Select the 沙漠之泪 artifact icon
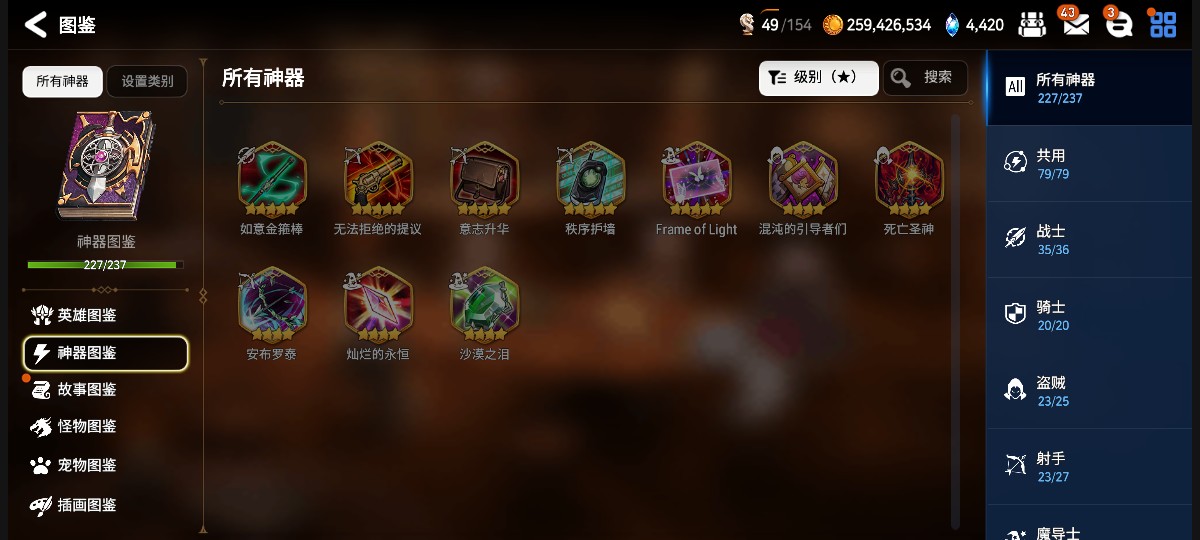Viewport: 1200px width, 540px height. point(484,305)
